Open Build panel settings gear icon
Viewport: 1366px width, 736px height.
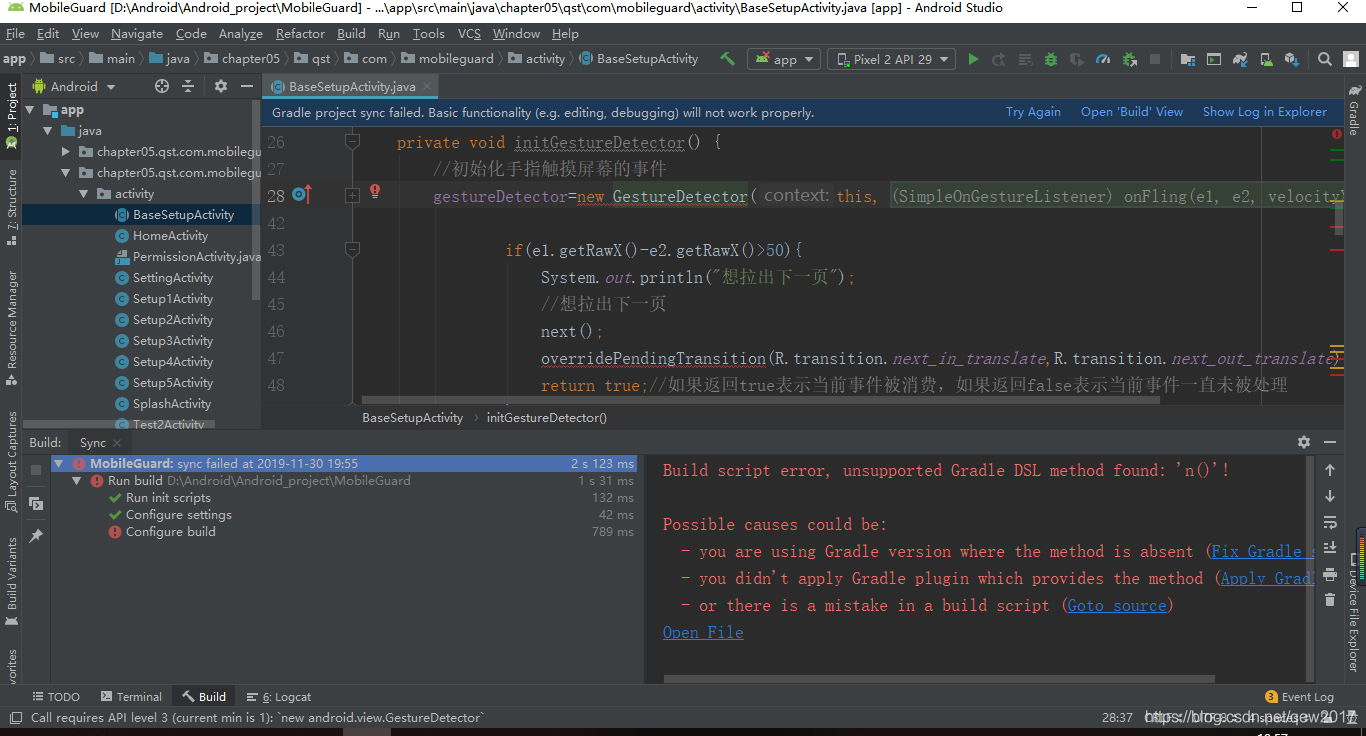(1304, 442)
